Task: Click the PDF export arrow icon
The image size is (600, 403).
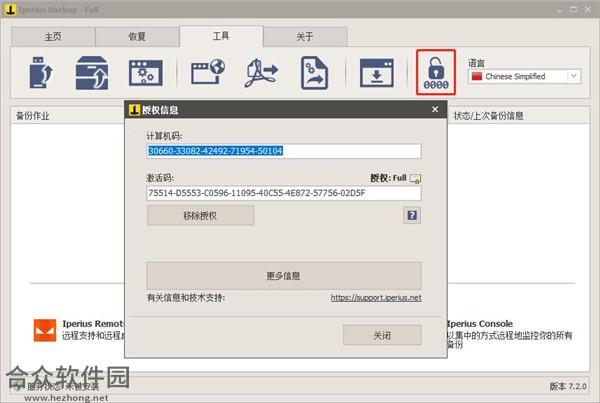Action: pyautogui.click(x=261, y=72)
